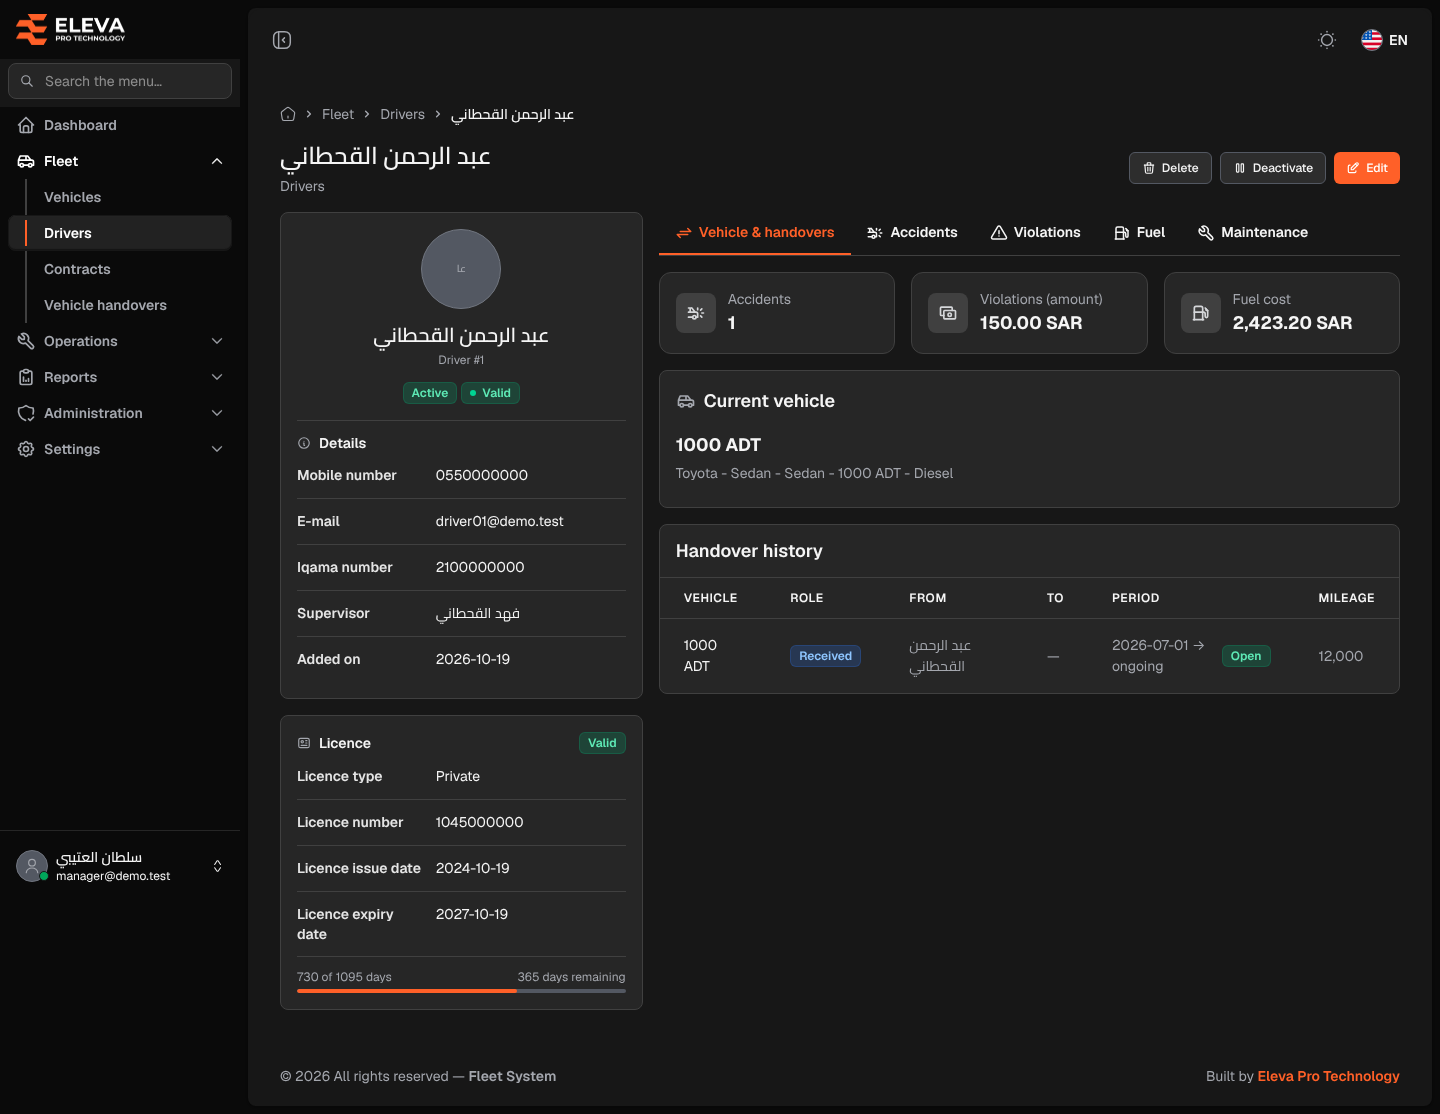Switch to the Violations tab

[1035, 232]
